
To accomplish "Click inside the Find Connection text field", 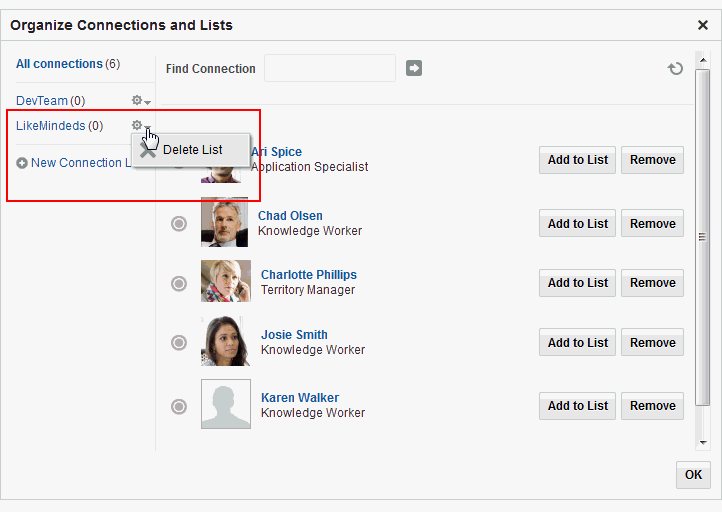I will [x=330, y=68].
